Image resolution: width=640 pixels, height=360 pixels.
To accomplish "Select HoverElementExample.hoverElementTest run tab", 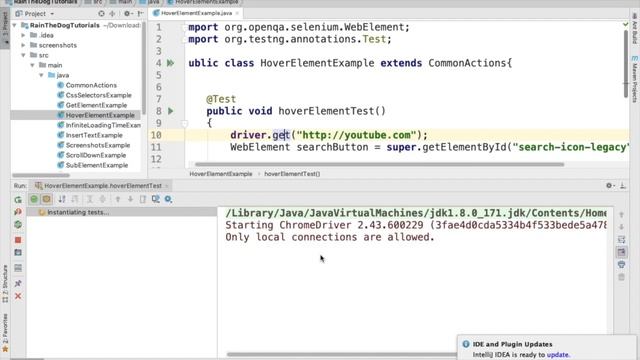I will click(102, 186).
